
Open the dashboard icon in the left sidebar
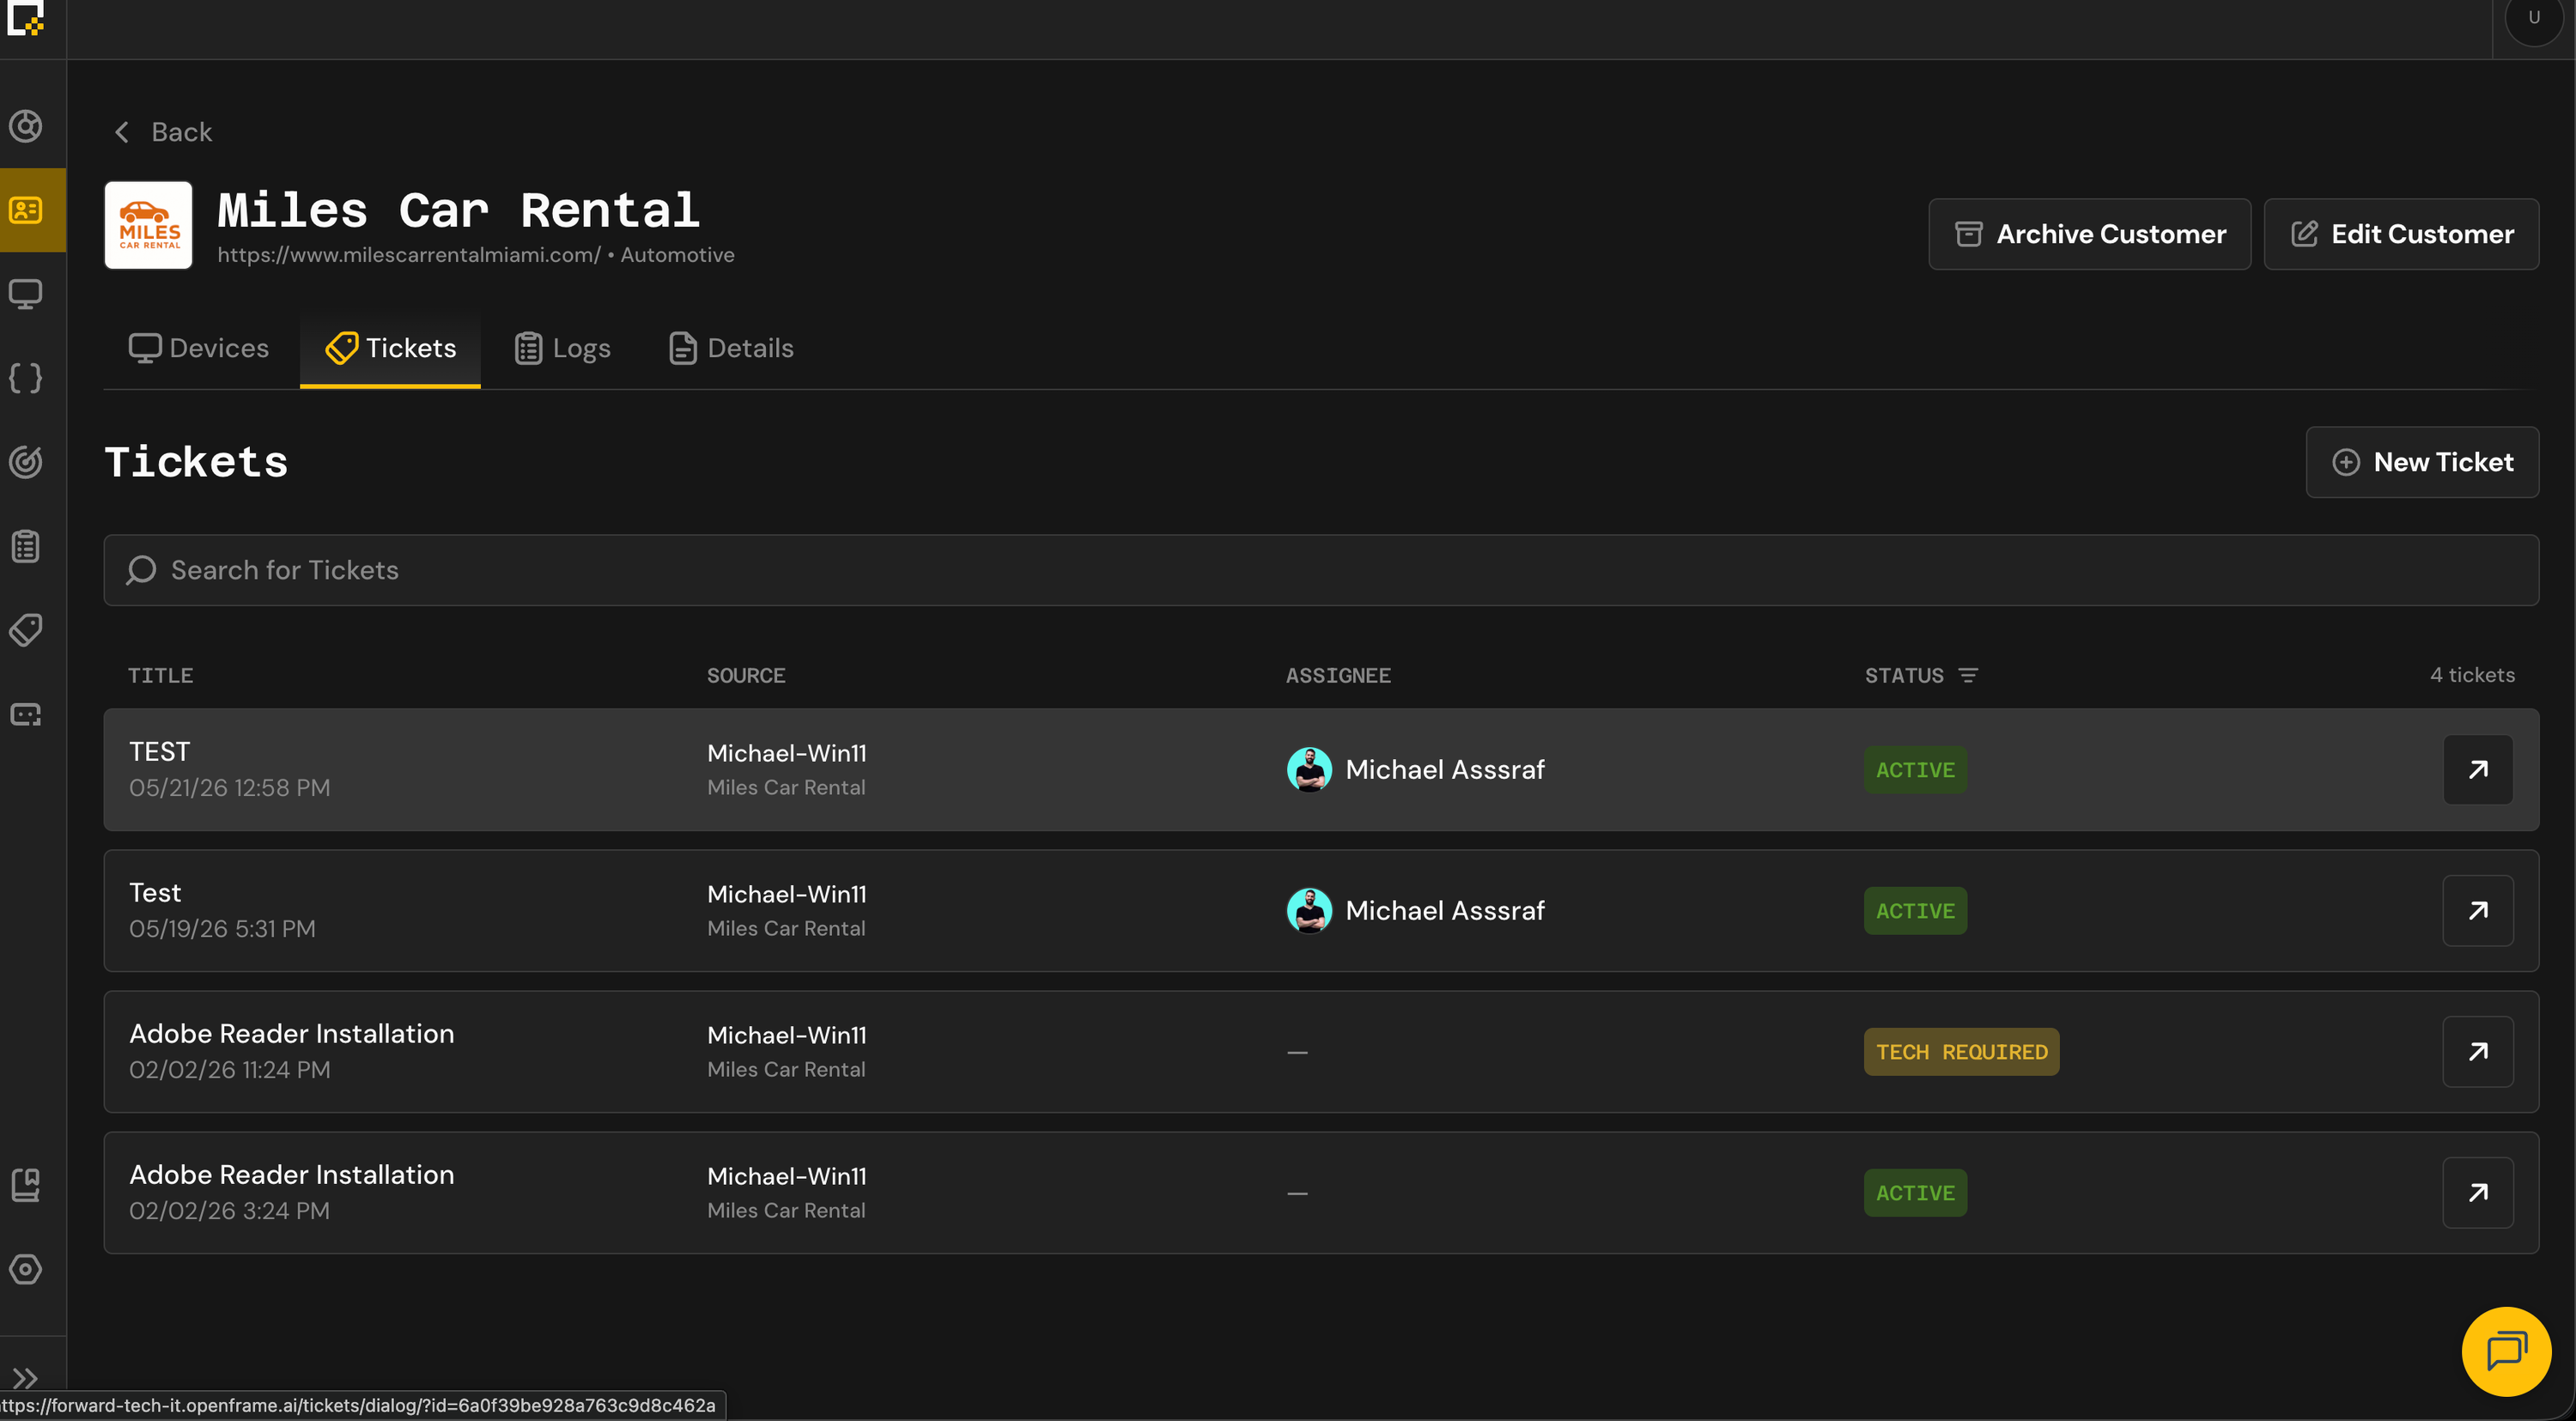[x=26, y=126]
